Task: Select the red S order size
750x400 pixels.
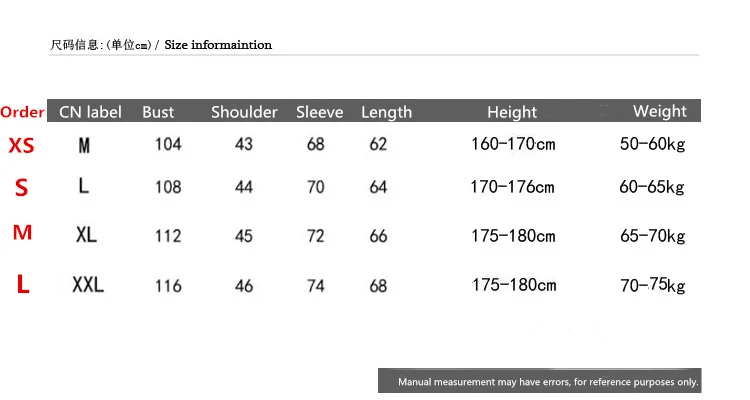Action: 22,187
